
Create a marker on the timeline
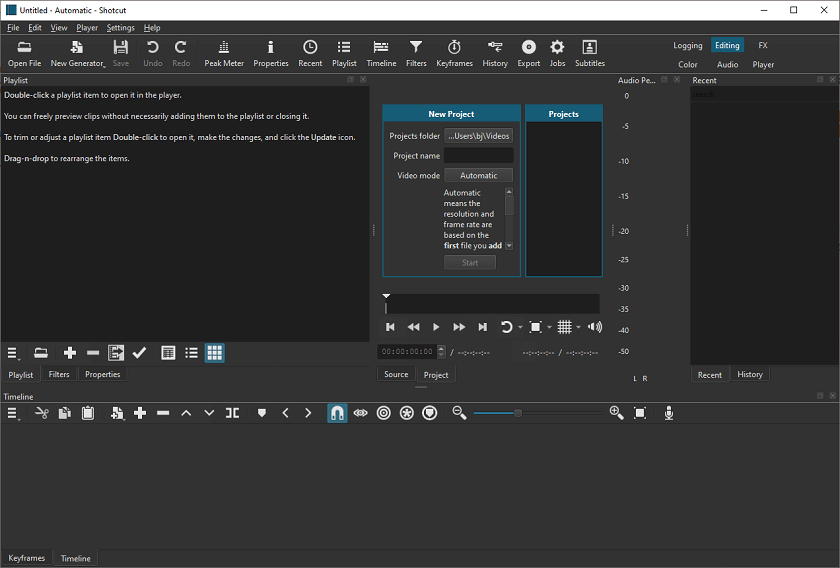click(x=262, y=413)
